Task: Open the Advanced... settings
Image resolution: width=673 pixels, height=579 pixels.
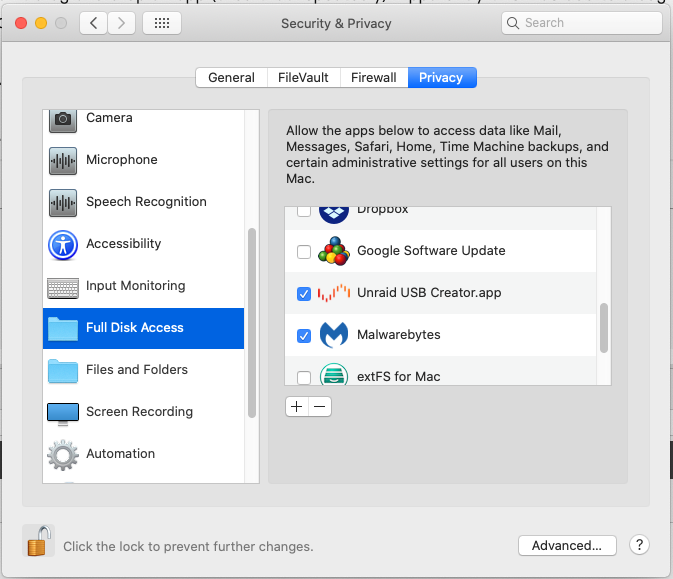Action: click(567, 546)
